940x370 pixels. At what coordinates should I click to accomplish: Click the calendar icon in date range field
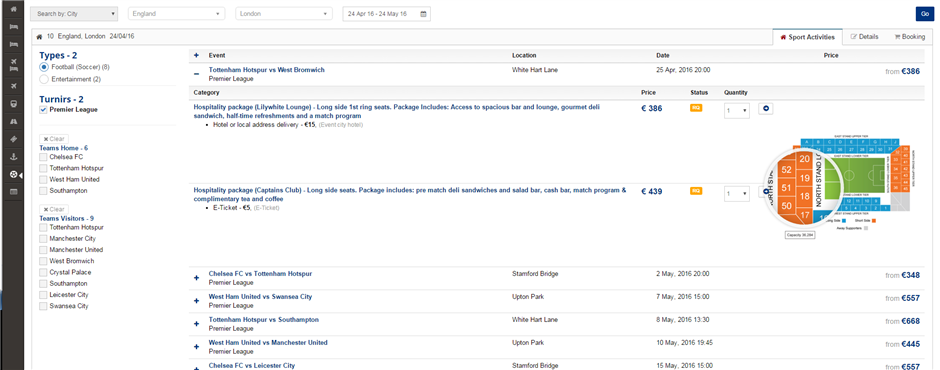423,13
